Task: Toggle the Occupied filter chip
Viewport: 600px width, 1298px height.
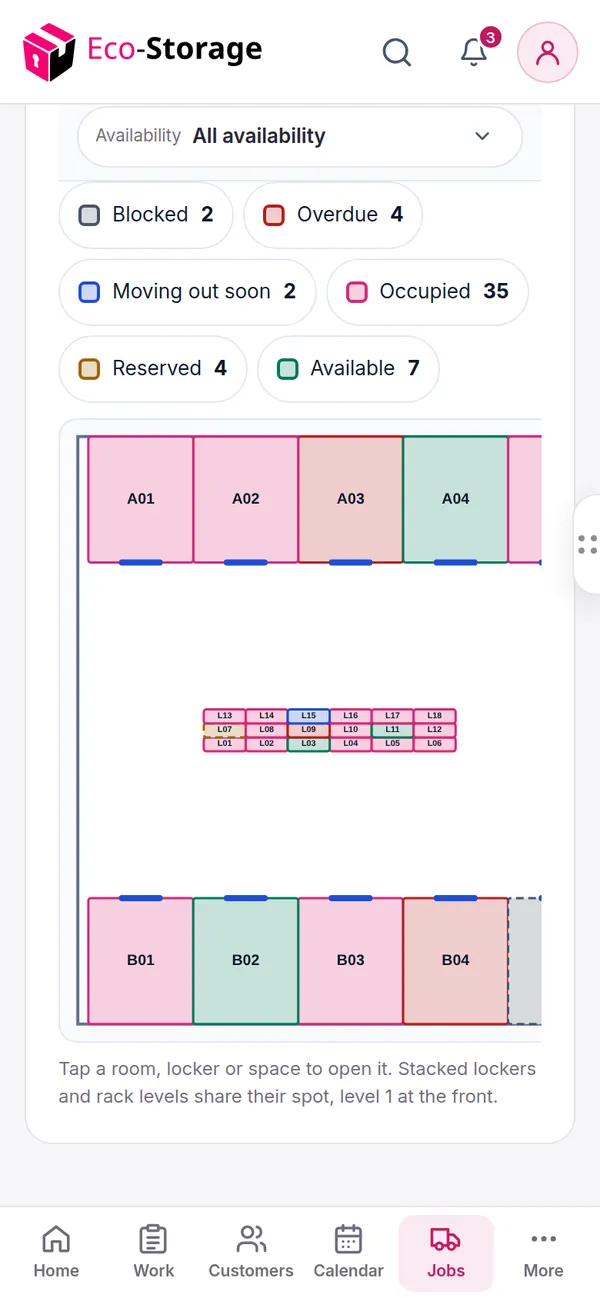Action: coord(427,291)
